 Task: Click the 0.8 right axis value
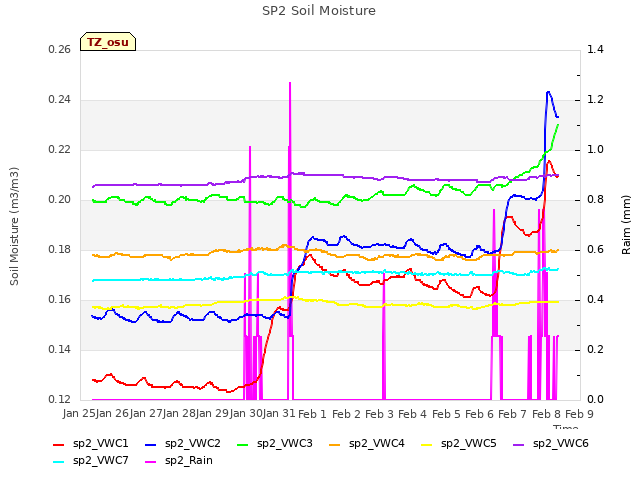coord(595,200)
